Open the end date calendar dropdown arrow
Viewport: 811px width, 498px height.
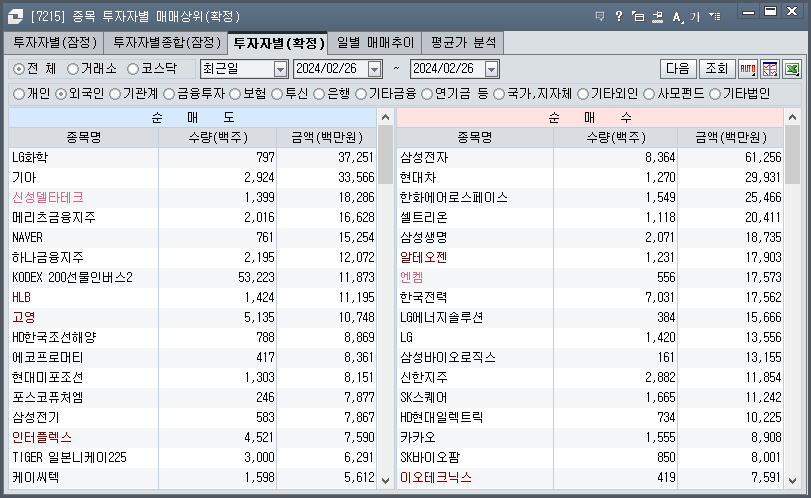pyautogui.click(x=491, y=69)
